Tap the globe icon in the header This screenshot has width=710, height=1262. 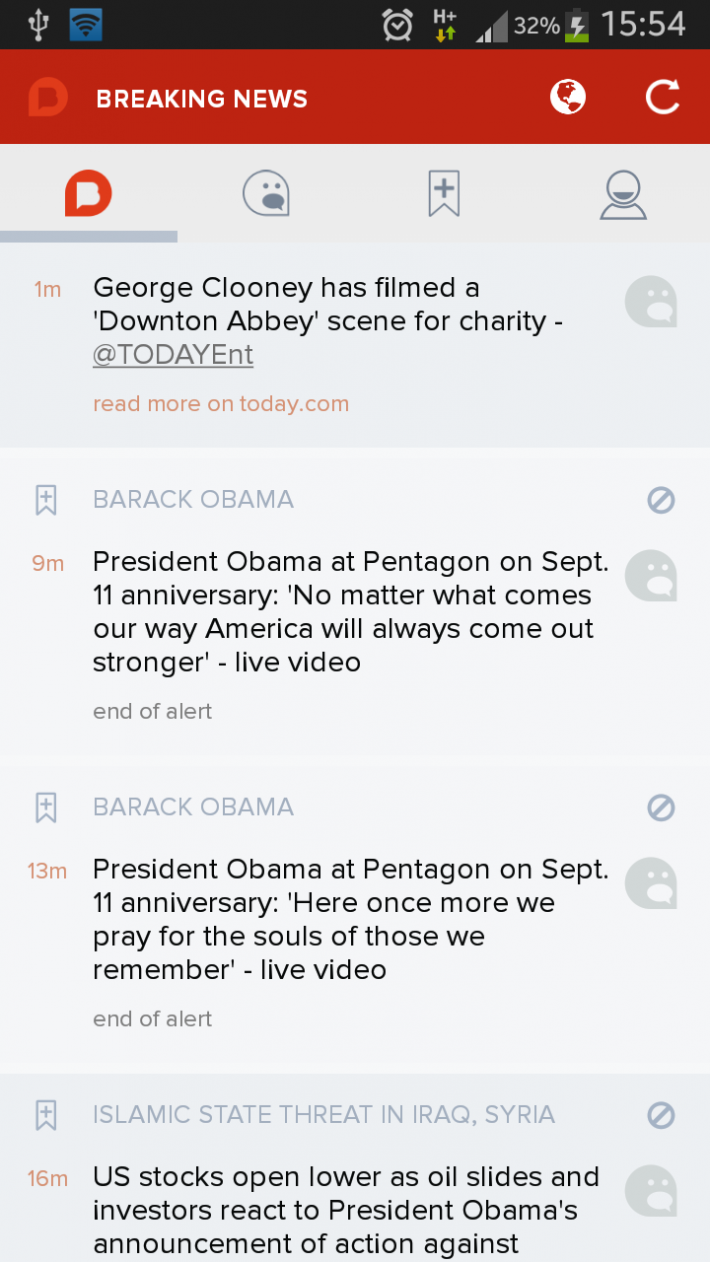567,97
